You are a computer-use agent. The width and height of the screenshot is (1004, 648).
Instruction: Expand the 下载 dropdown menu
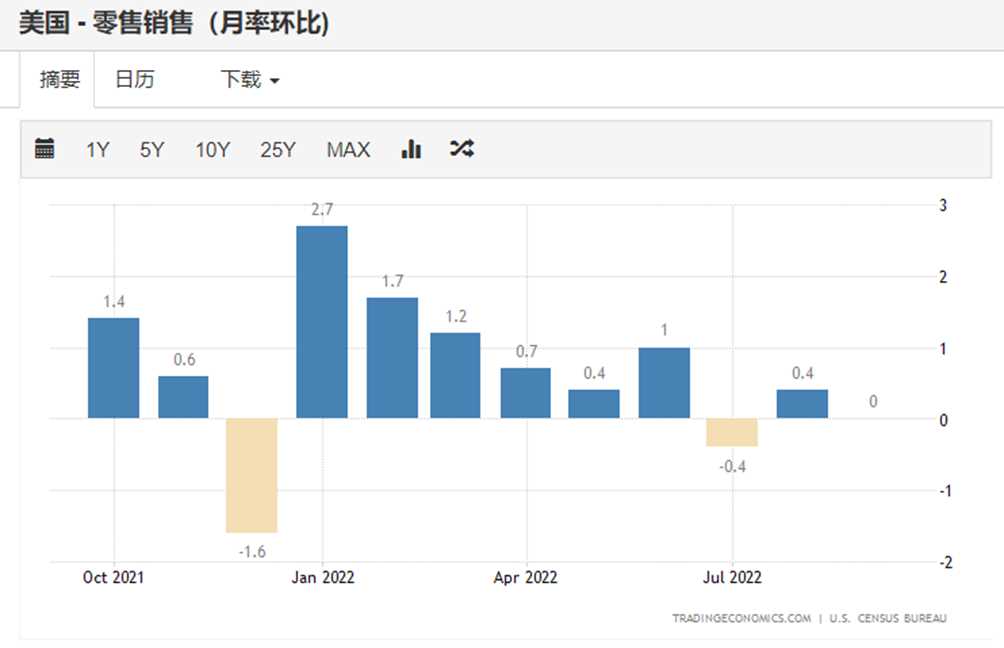(x=249, y=80)
